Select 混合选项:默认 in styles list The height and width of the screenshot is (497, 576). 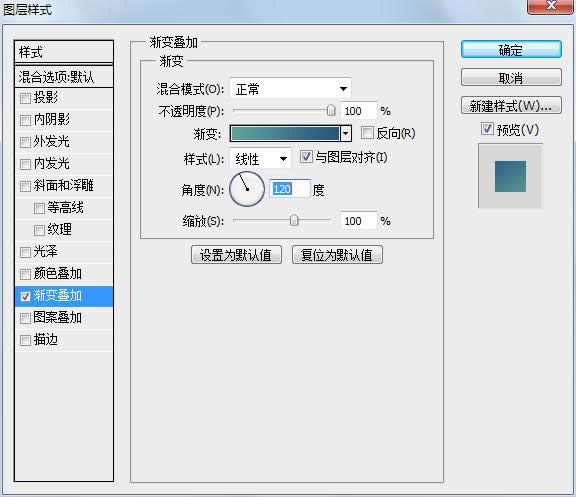64,77
